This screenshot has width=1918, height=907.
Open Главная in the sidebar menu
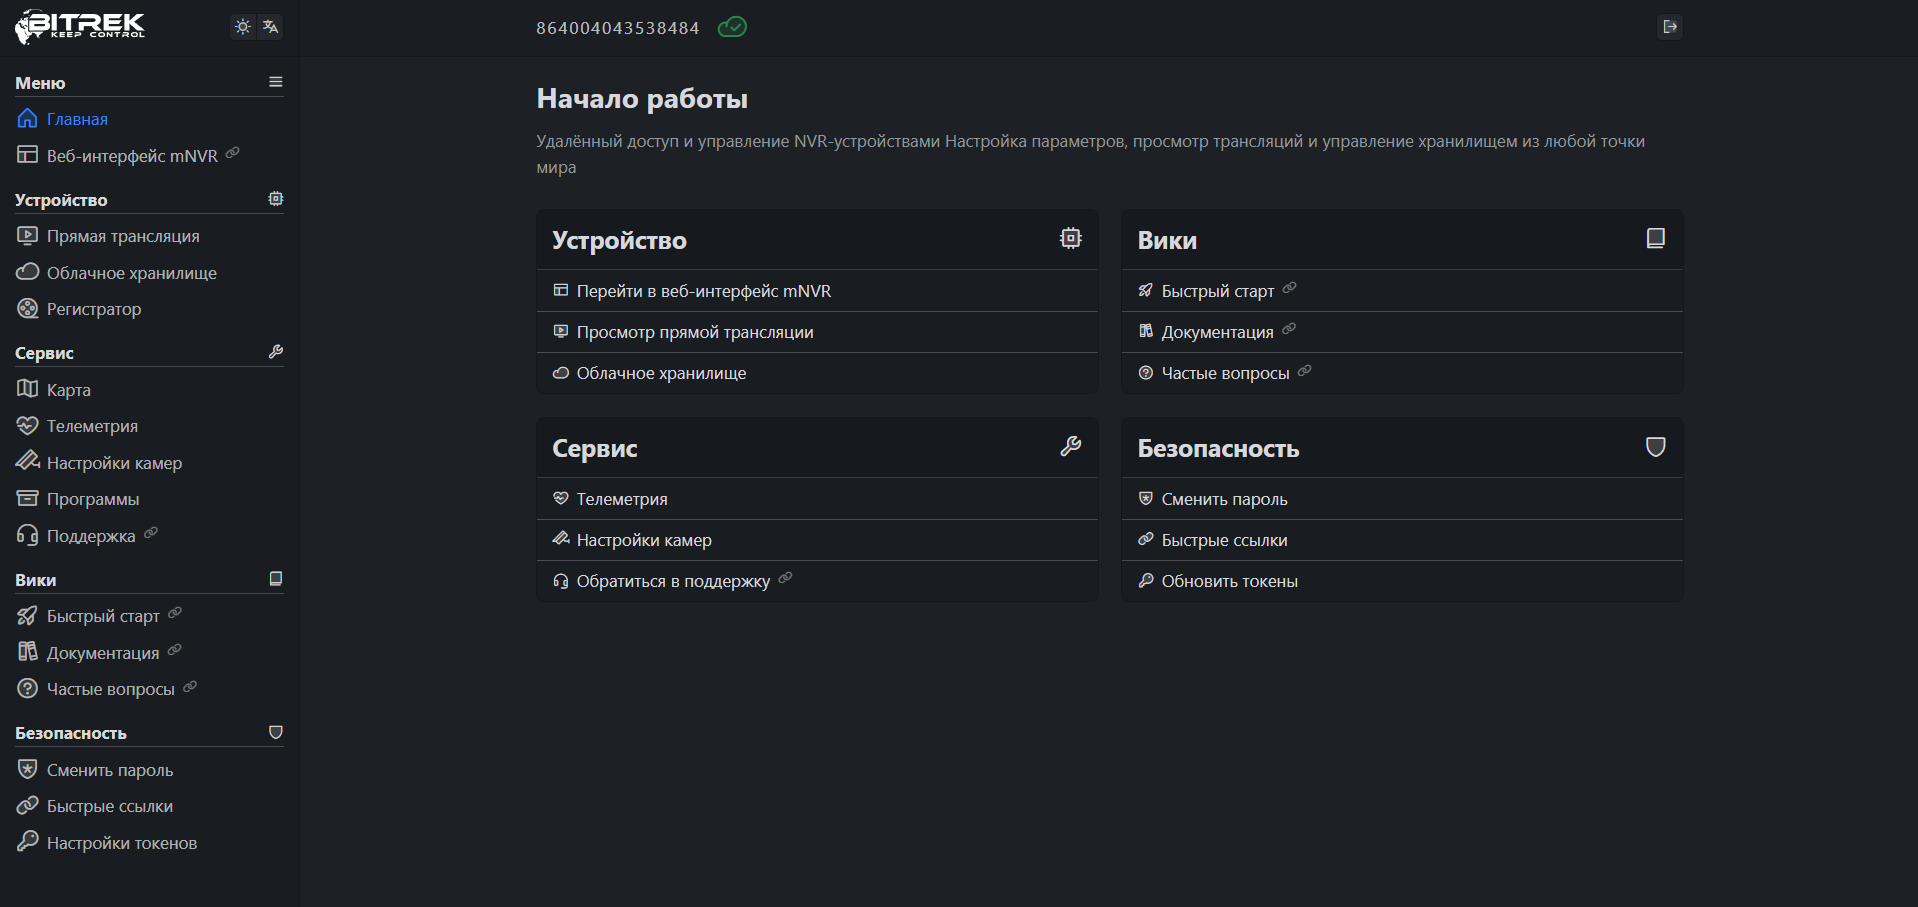77,119
